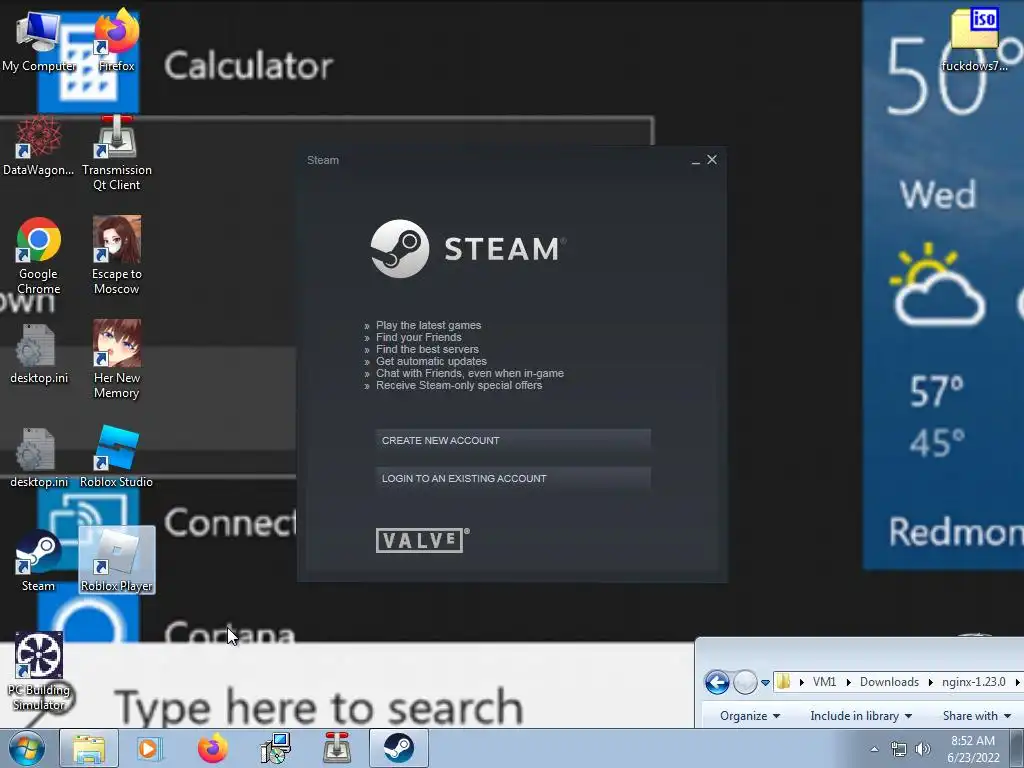Click Create New Account in Steam

(x=513, y=441)
